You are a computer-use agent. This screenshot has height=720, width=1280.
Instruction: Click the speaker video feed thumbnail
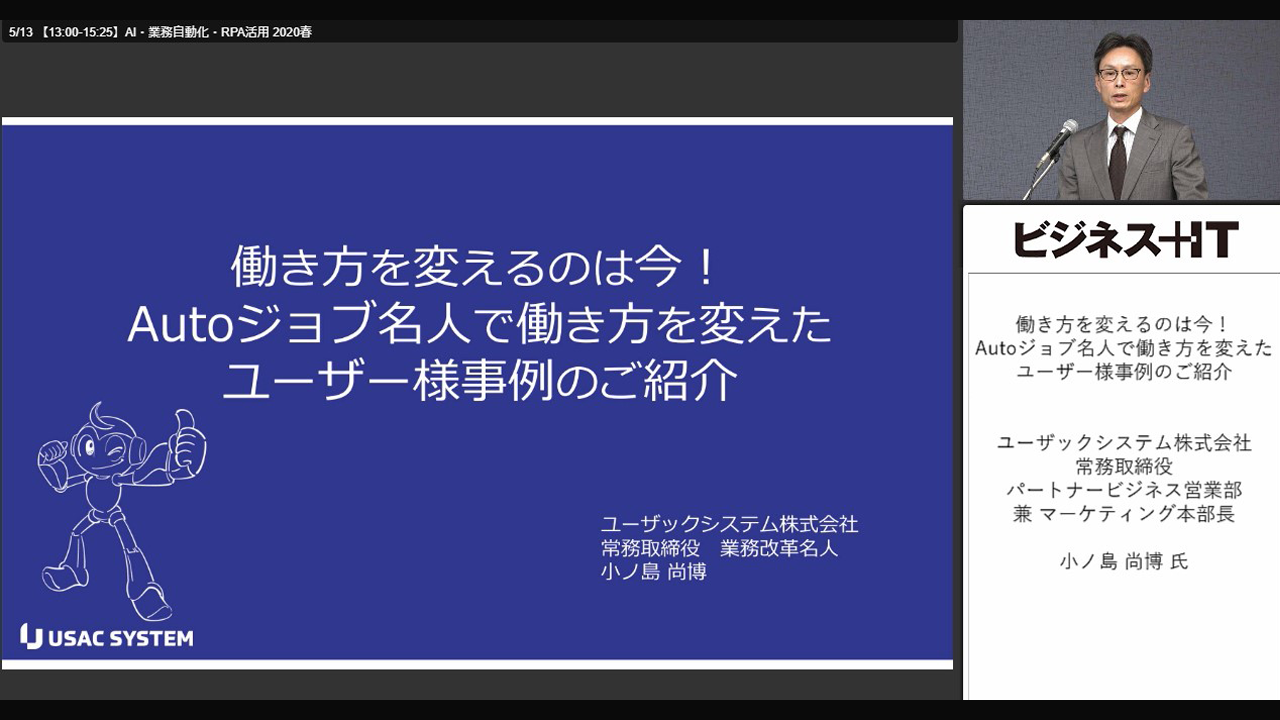coord(1121,110)
